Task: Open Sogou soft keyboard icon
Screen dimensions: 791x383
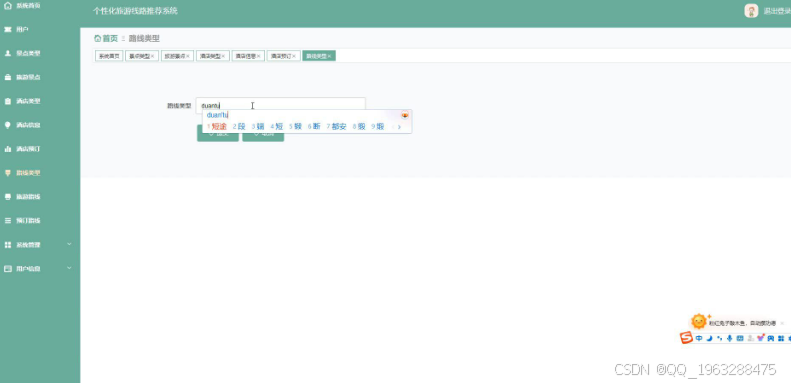Action: [x=740, y=338]
